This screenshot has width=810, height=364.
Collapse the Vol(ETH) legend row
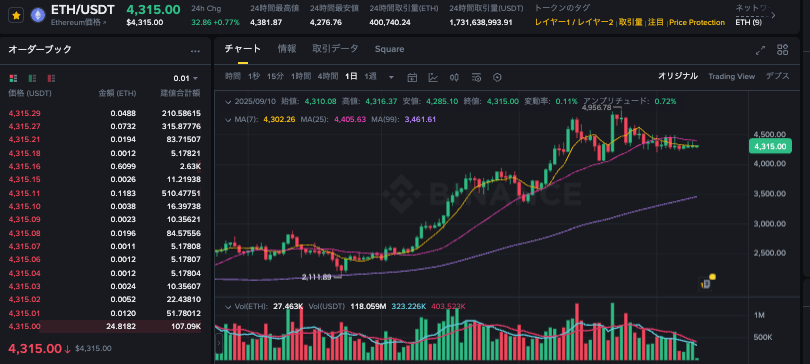[x=228, y=307]
